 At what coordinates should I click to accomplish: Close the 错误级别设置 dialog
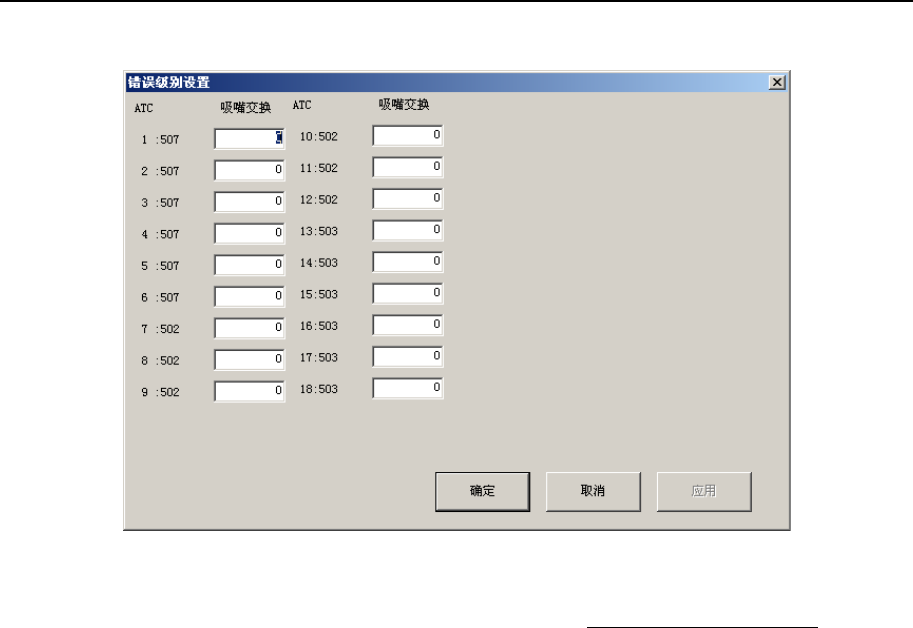777,83
